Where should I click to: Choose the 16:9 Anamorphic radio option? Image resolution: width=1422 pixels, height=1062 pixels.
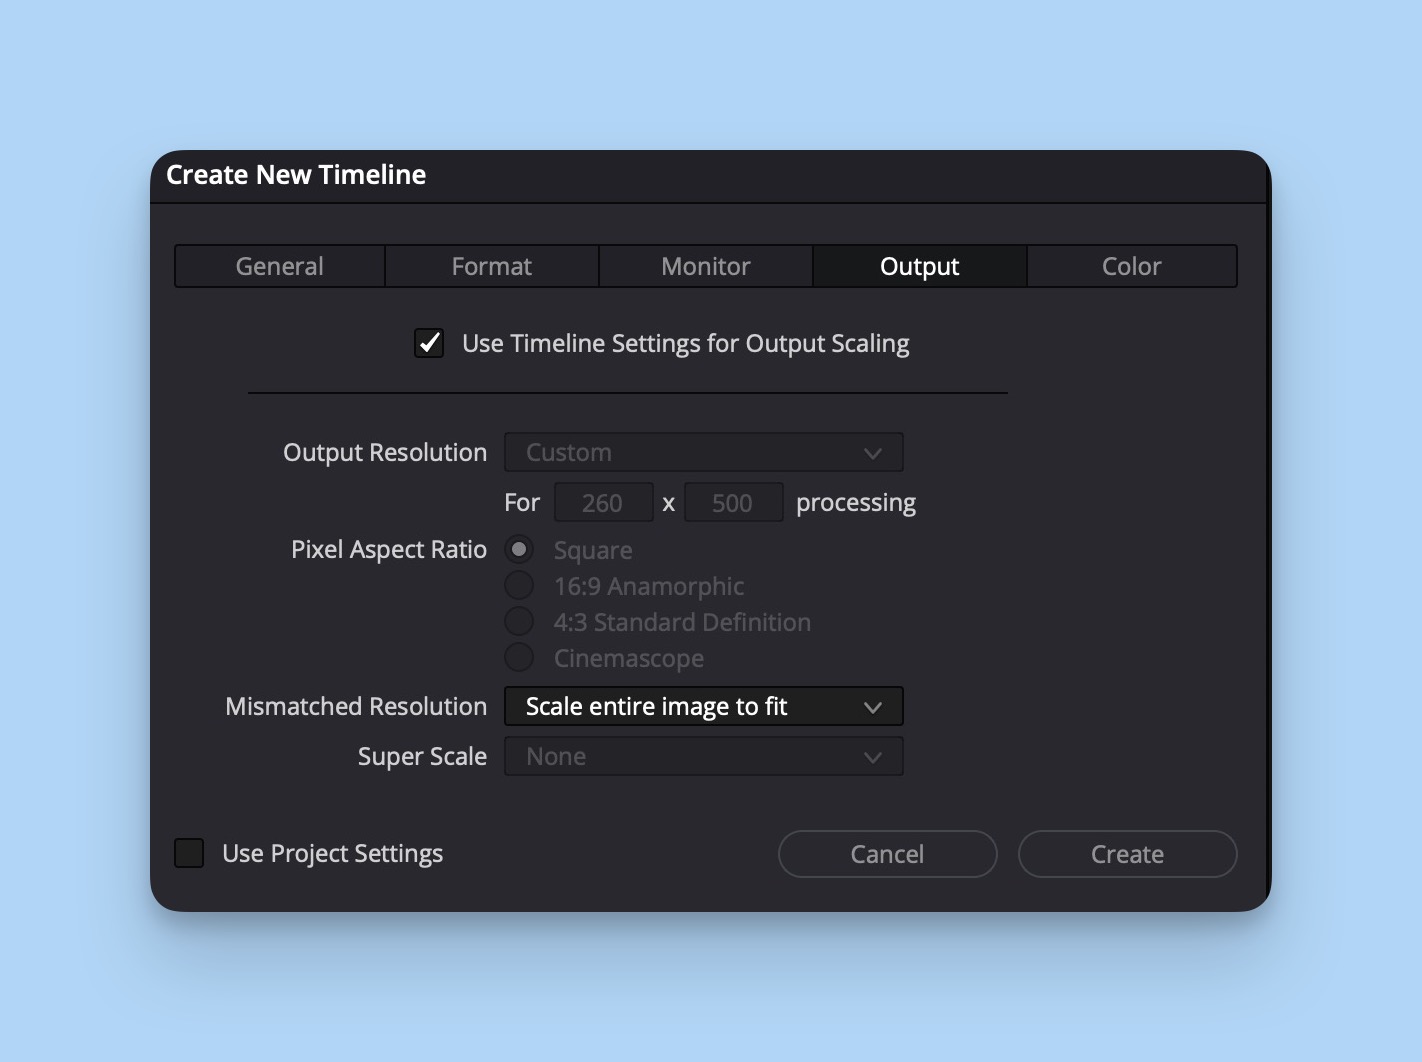[x=519, y=585]
